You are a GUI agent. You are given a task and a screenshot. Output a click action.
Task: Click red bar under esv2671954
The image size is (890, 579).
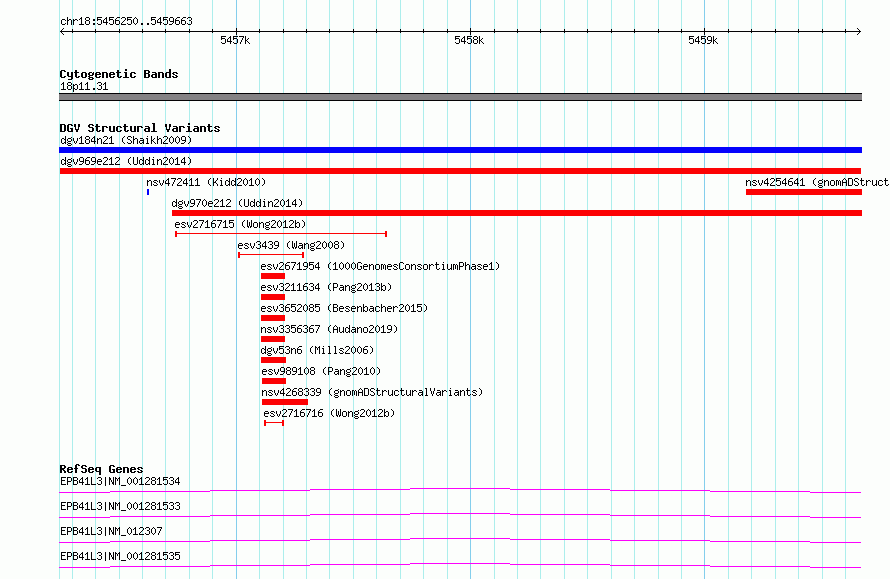click(x=273, y=276)
